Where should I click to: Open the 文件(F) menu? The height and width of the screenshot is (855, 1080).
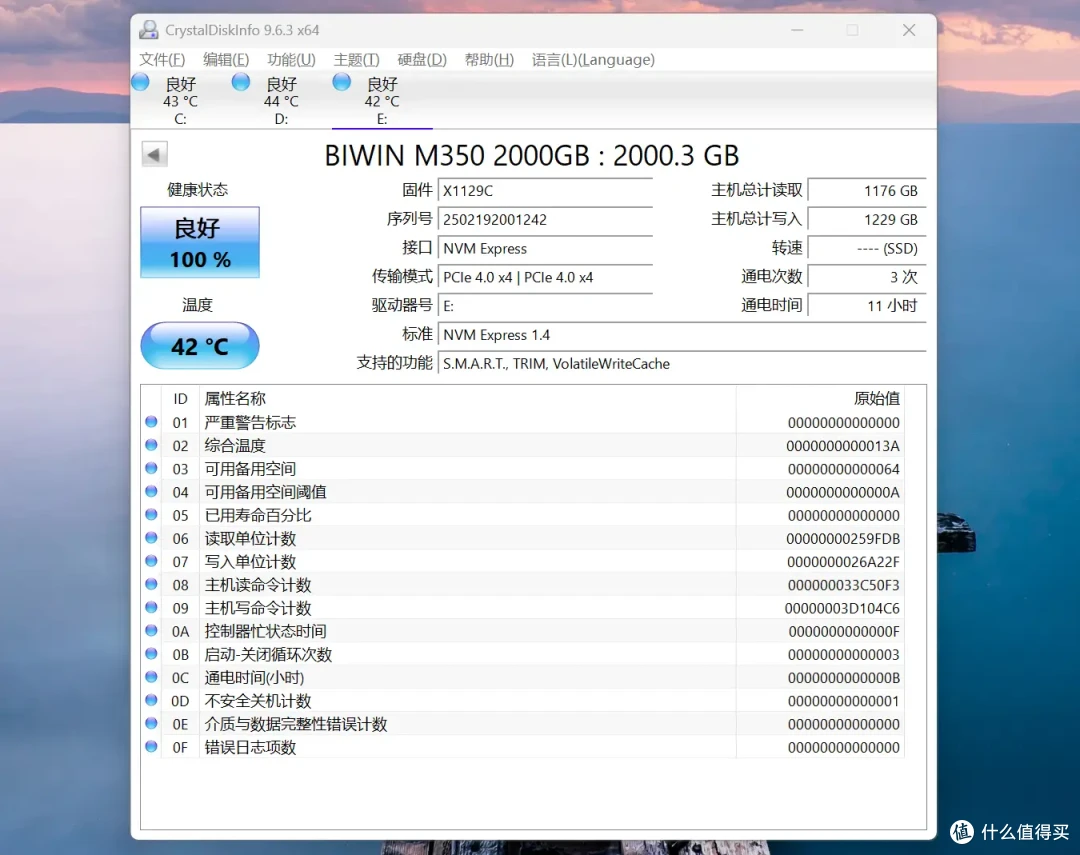pyautogui.click(x=162, y=60)
